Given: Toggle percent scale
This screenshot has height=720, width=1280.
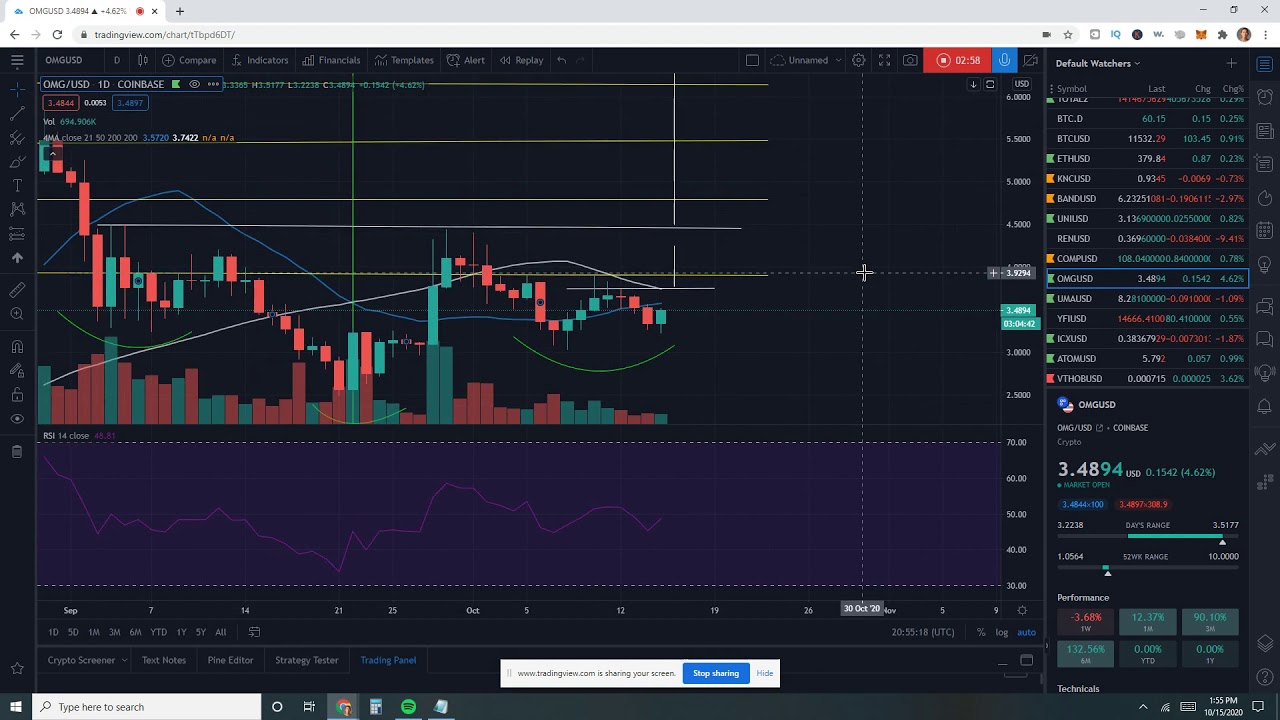Looking at the screenshot, I should click(x=981, y=632).
